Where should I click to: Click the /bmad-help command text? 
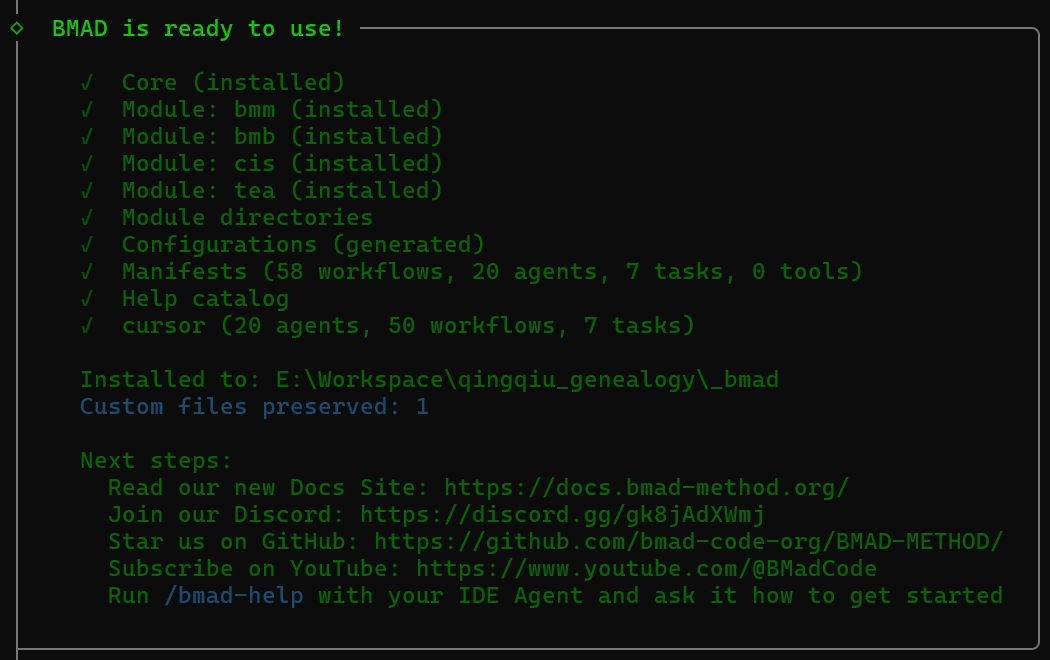click(233, 596)
